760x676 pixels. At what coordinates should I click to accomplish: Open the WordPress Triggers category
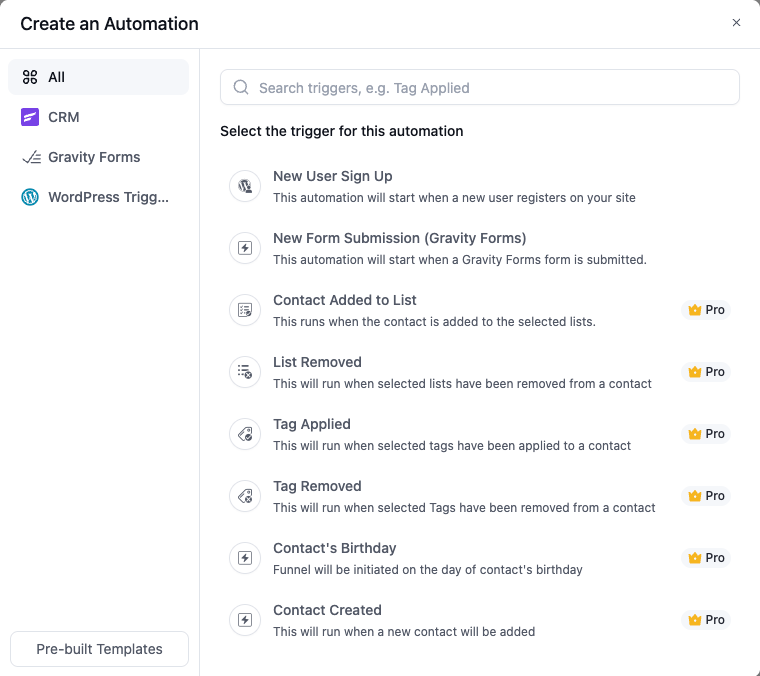(98, 197)
